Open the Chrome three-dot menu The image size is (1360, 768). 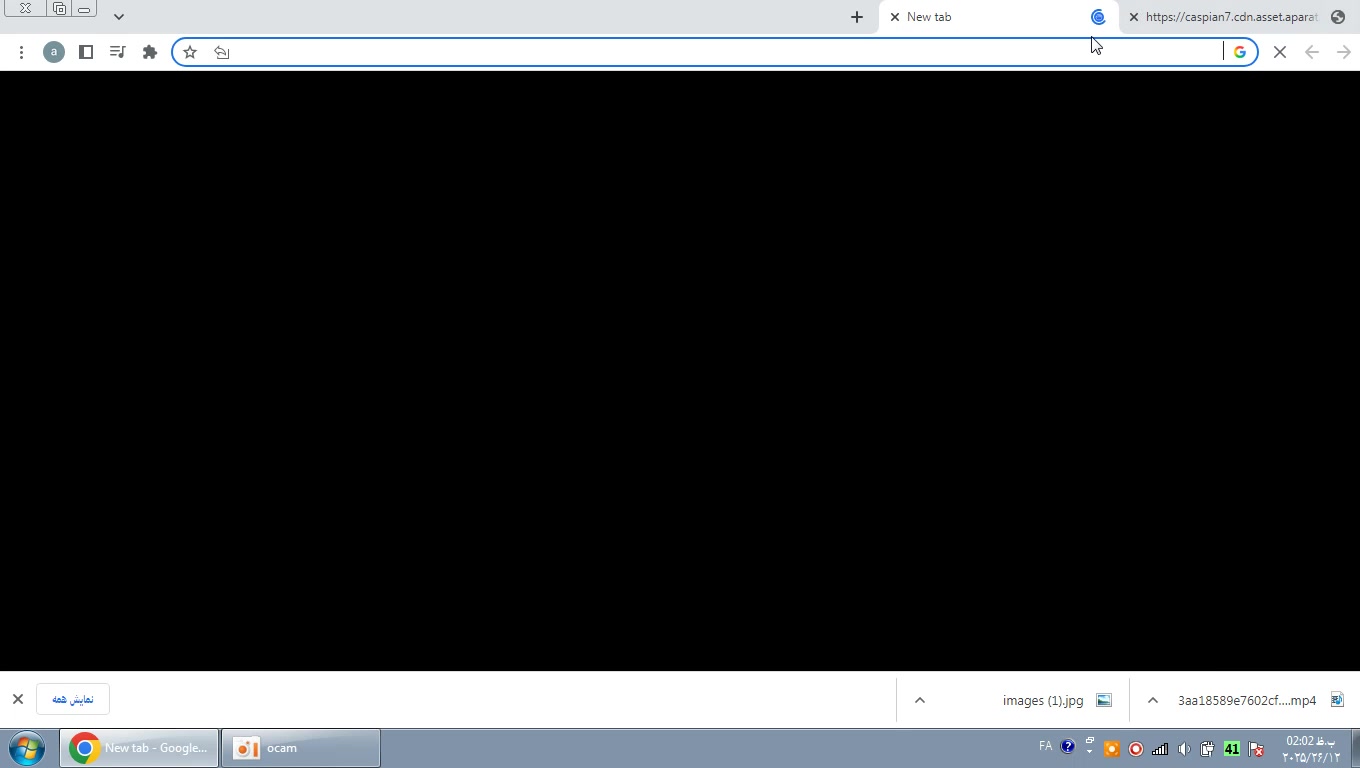21,52
